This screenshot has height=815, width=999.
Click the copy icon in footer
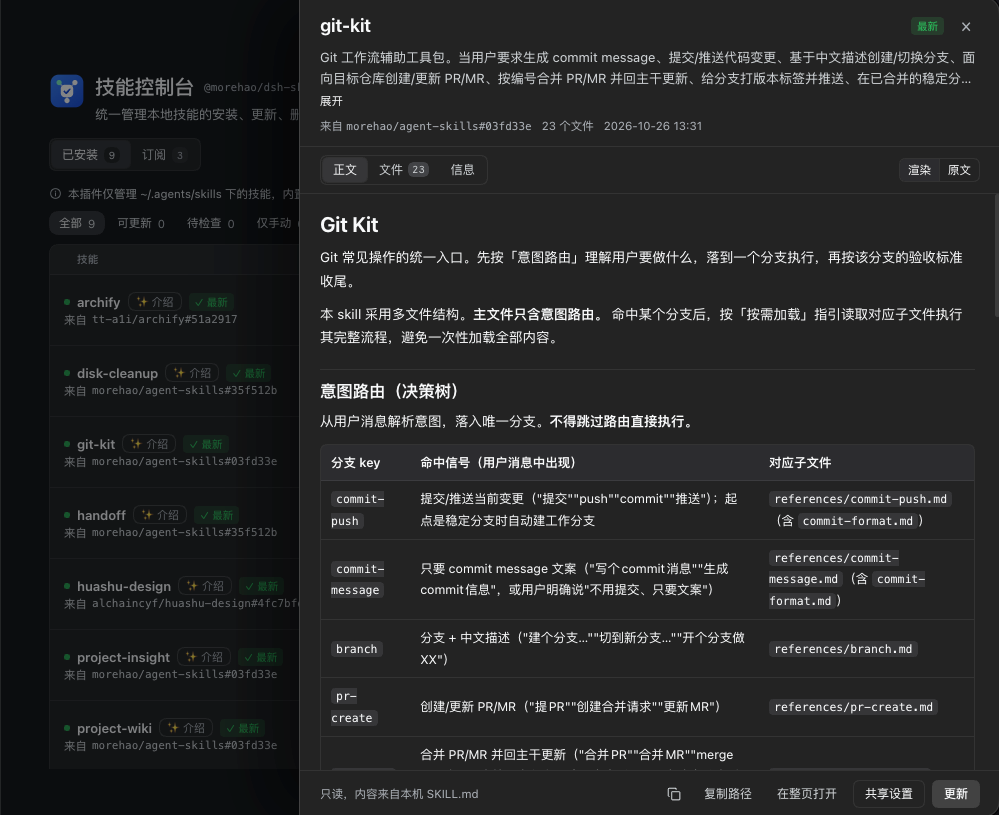click(x=673, y=794)
